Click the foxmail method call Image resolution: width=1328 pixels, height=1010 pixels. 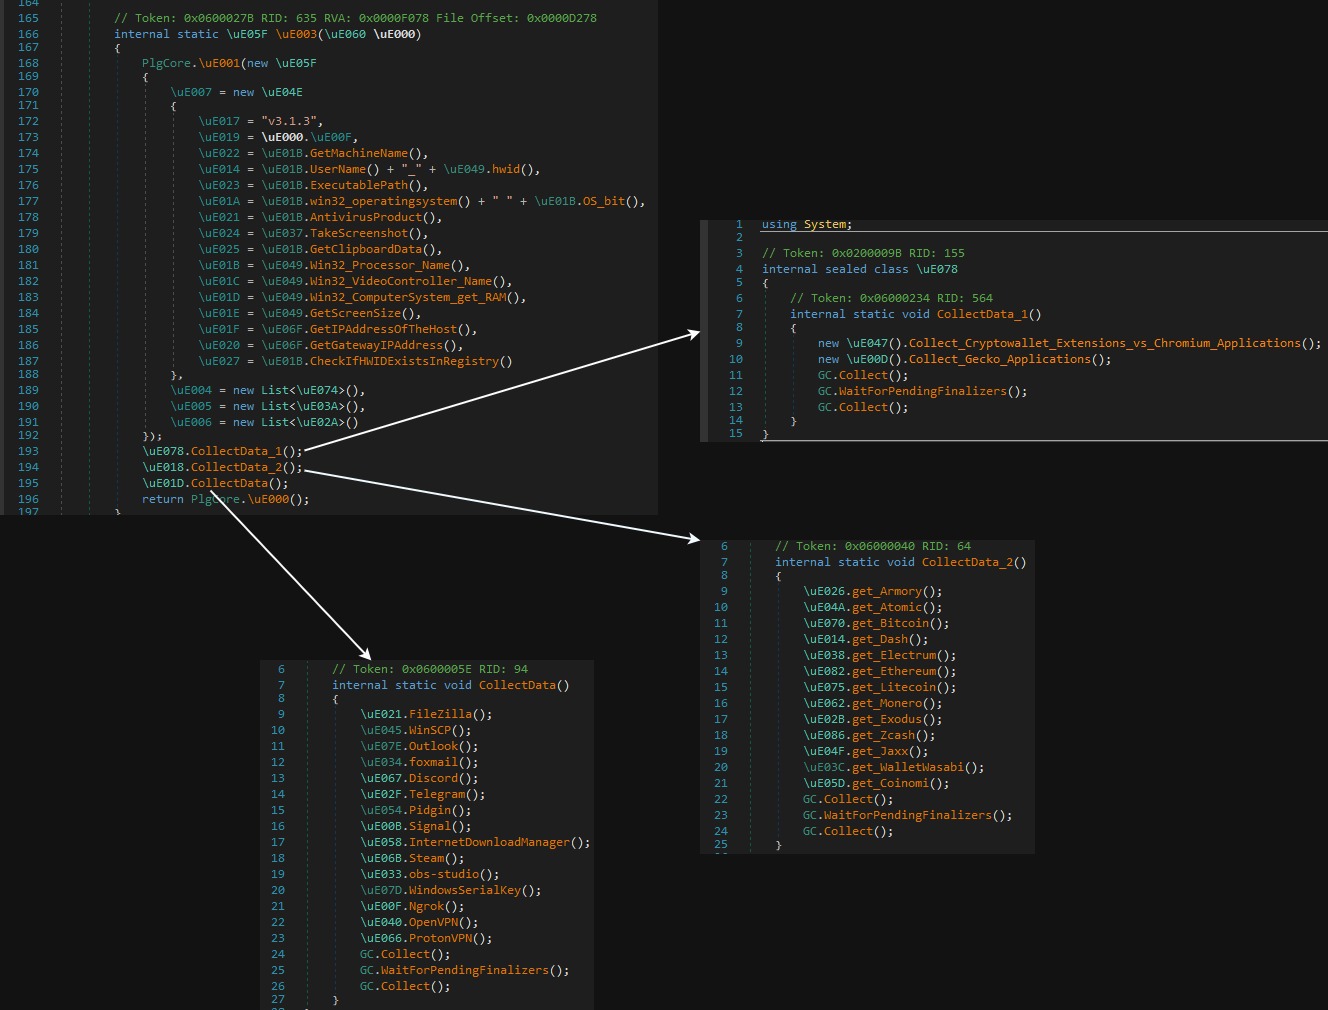coord(433,762)
